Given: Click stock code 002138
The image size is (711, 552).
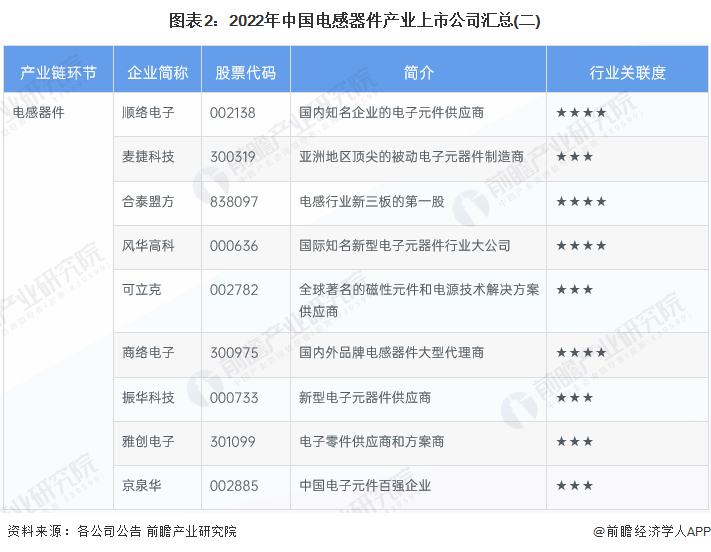Looking at the screenshot, I should [234, 113].
